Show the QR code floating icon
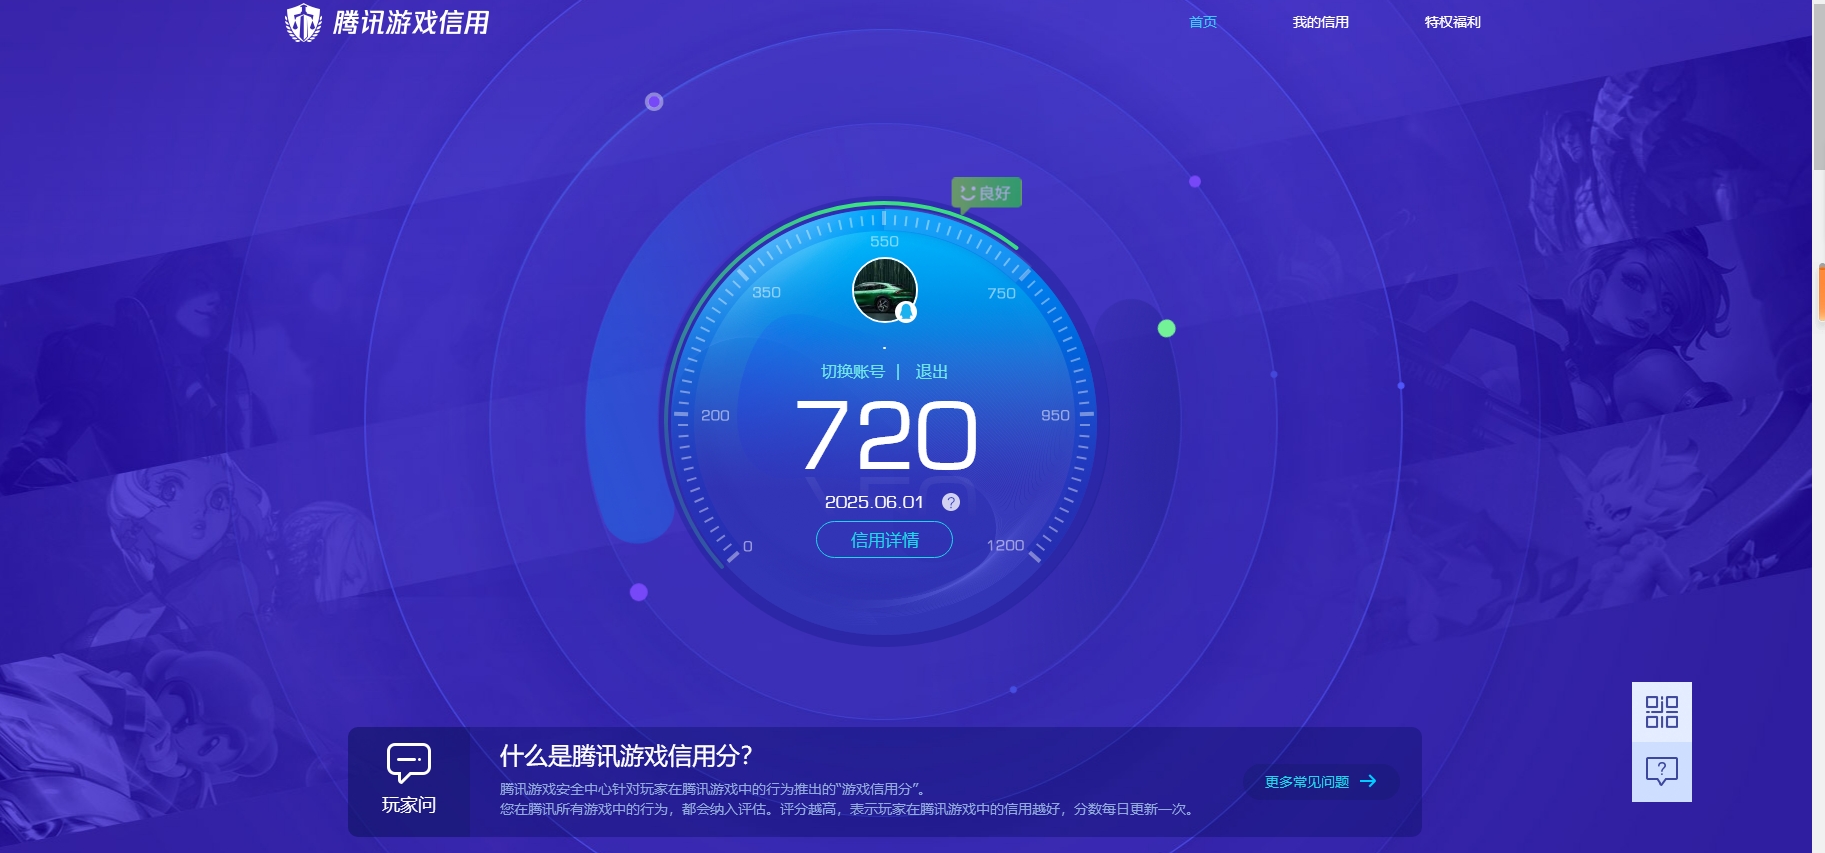Image resolution: width=1825 pixels, height=853 pixels. click(1662, 712)
